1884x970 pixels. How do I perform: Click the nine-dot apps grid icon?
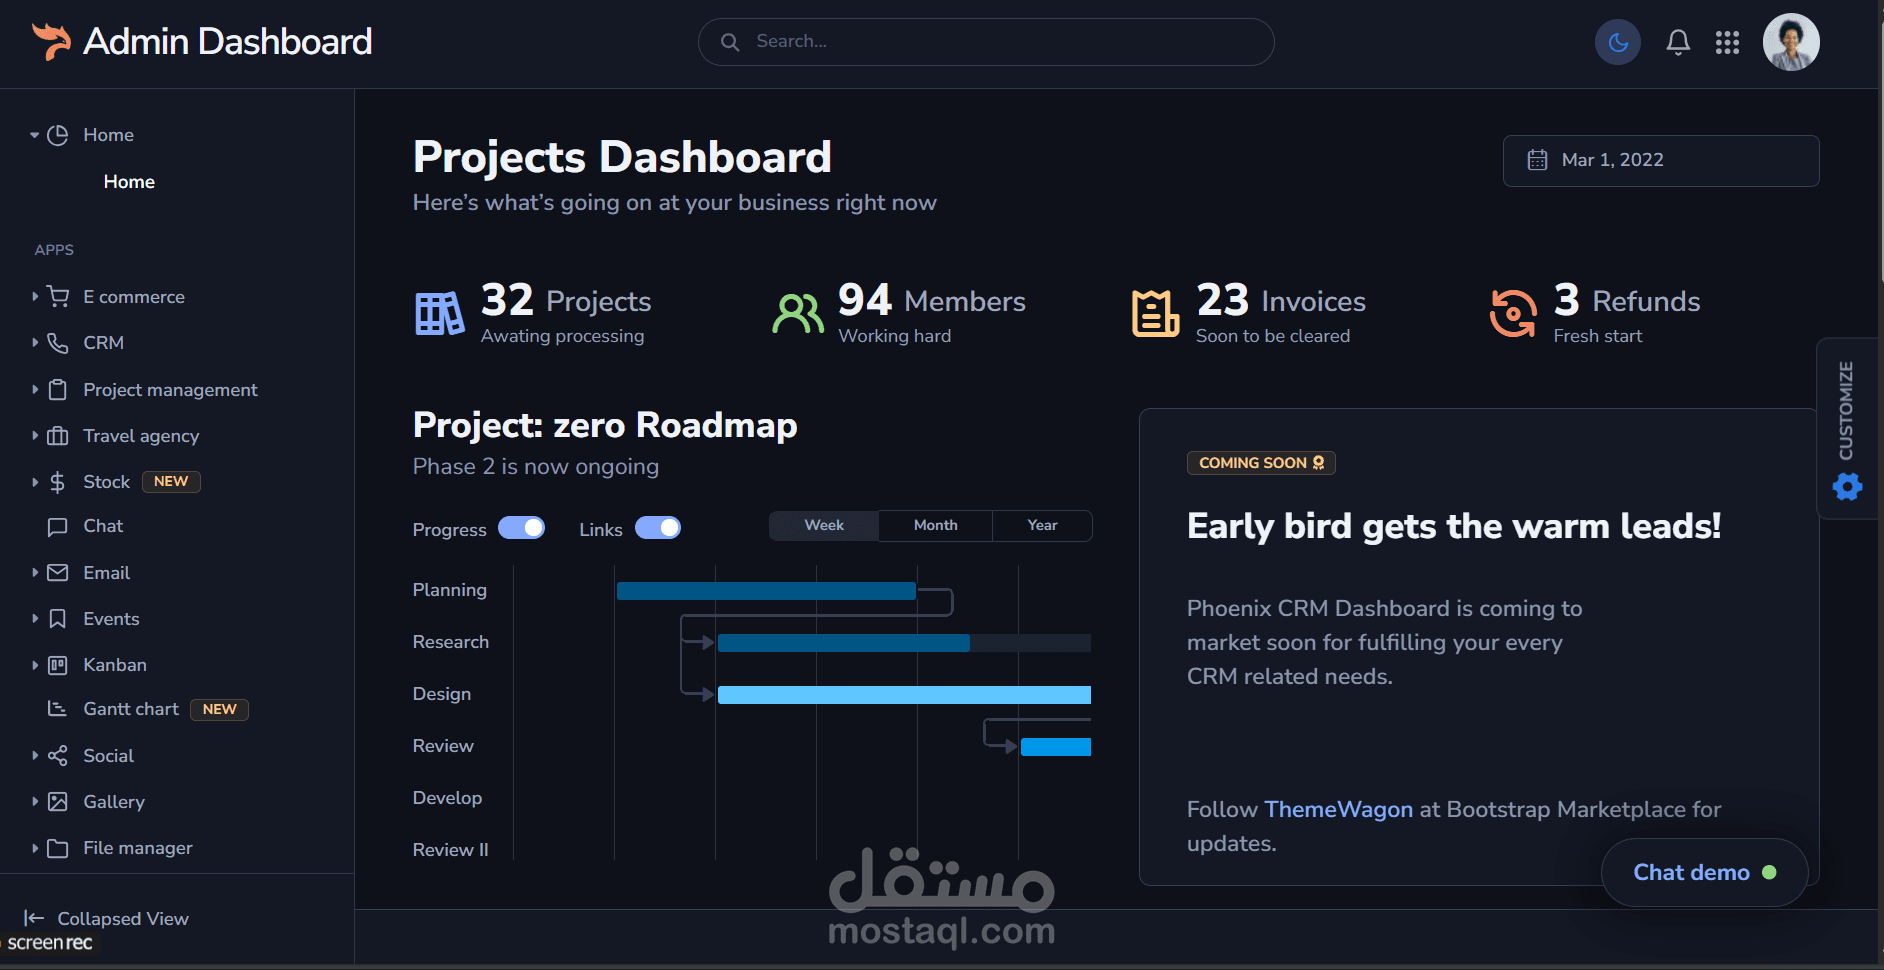pos(1727,42)
